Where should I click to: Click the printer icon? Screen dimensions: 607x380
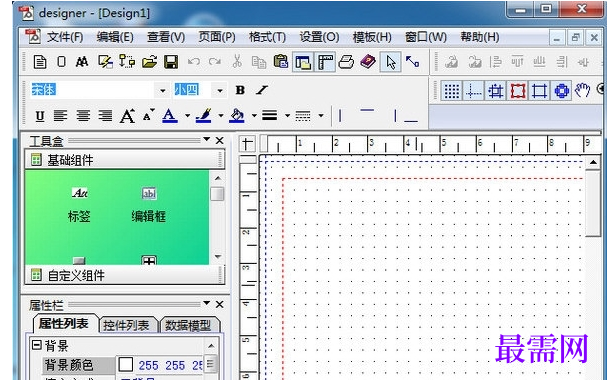coord(346,62)
